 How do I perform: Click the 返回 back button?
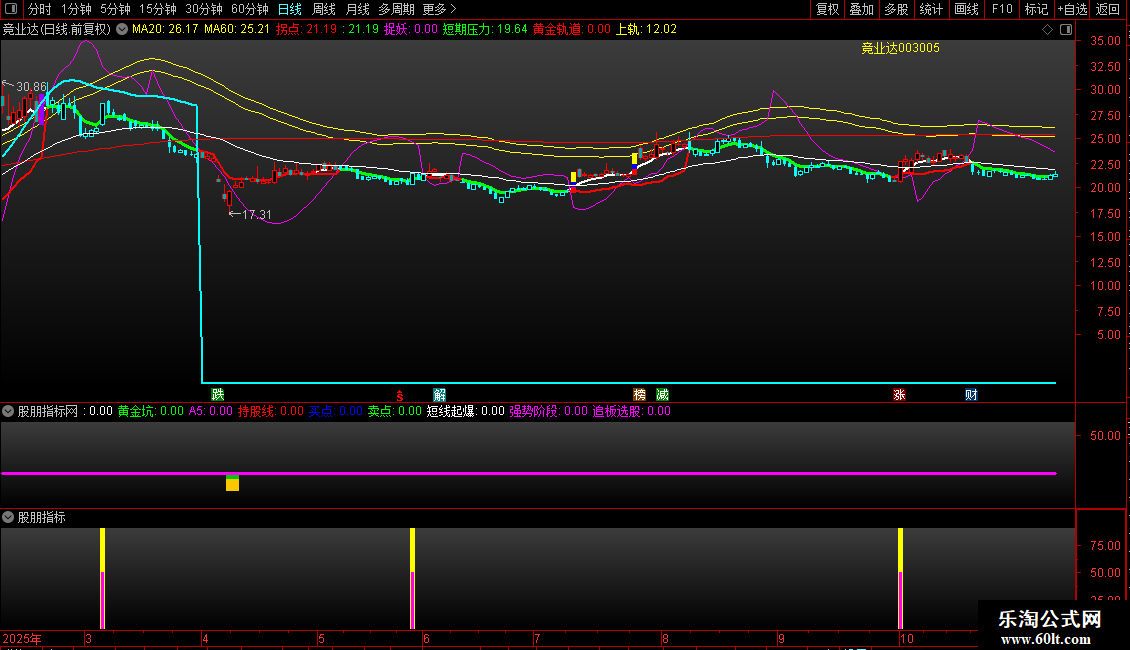(x=1108, y=9)
